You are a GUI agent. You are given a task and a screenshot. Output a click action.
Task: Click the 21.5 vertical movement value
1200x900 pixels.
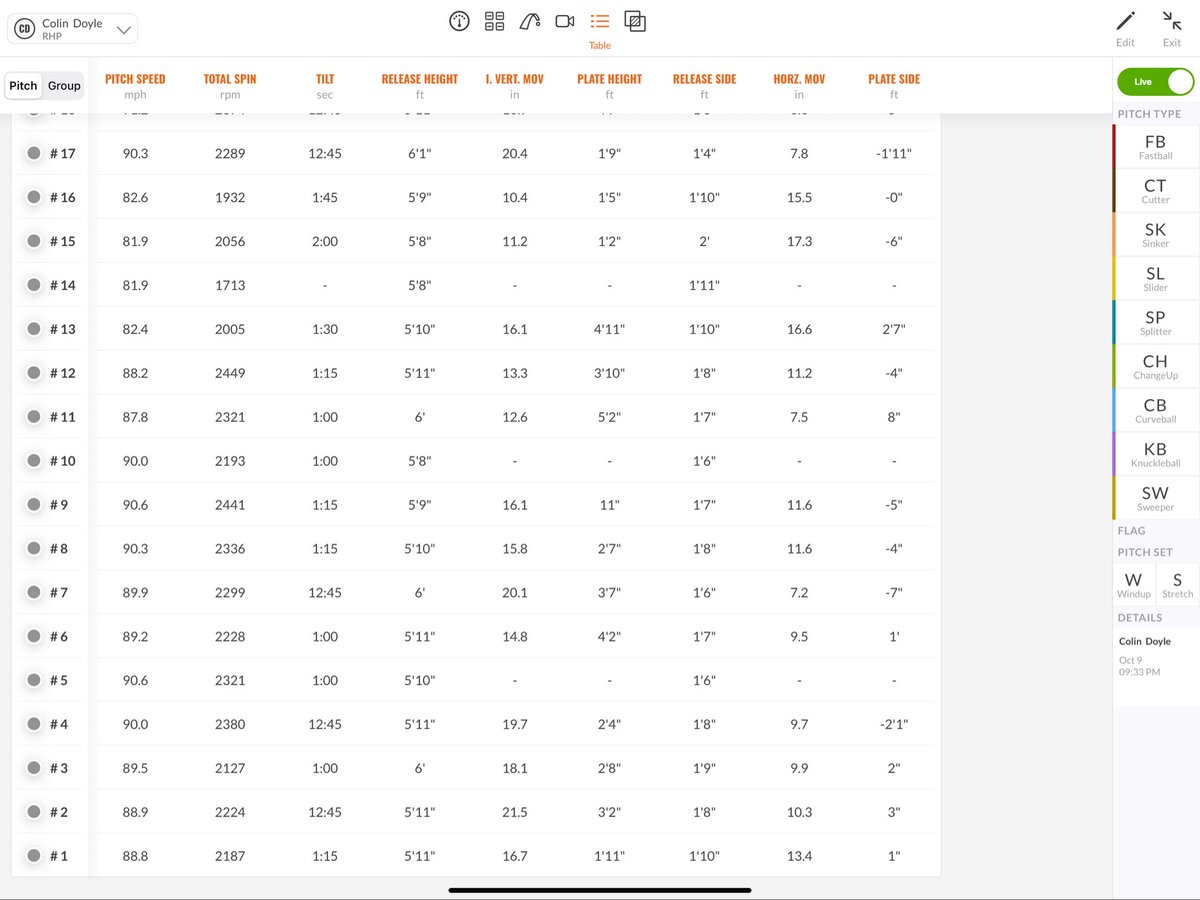[x=515, y=812]
